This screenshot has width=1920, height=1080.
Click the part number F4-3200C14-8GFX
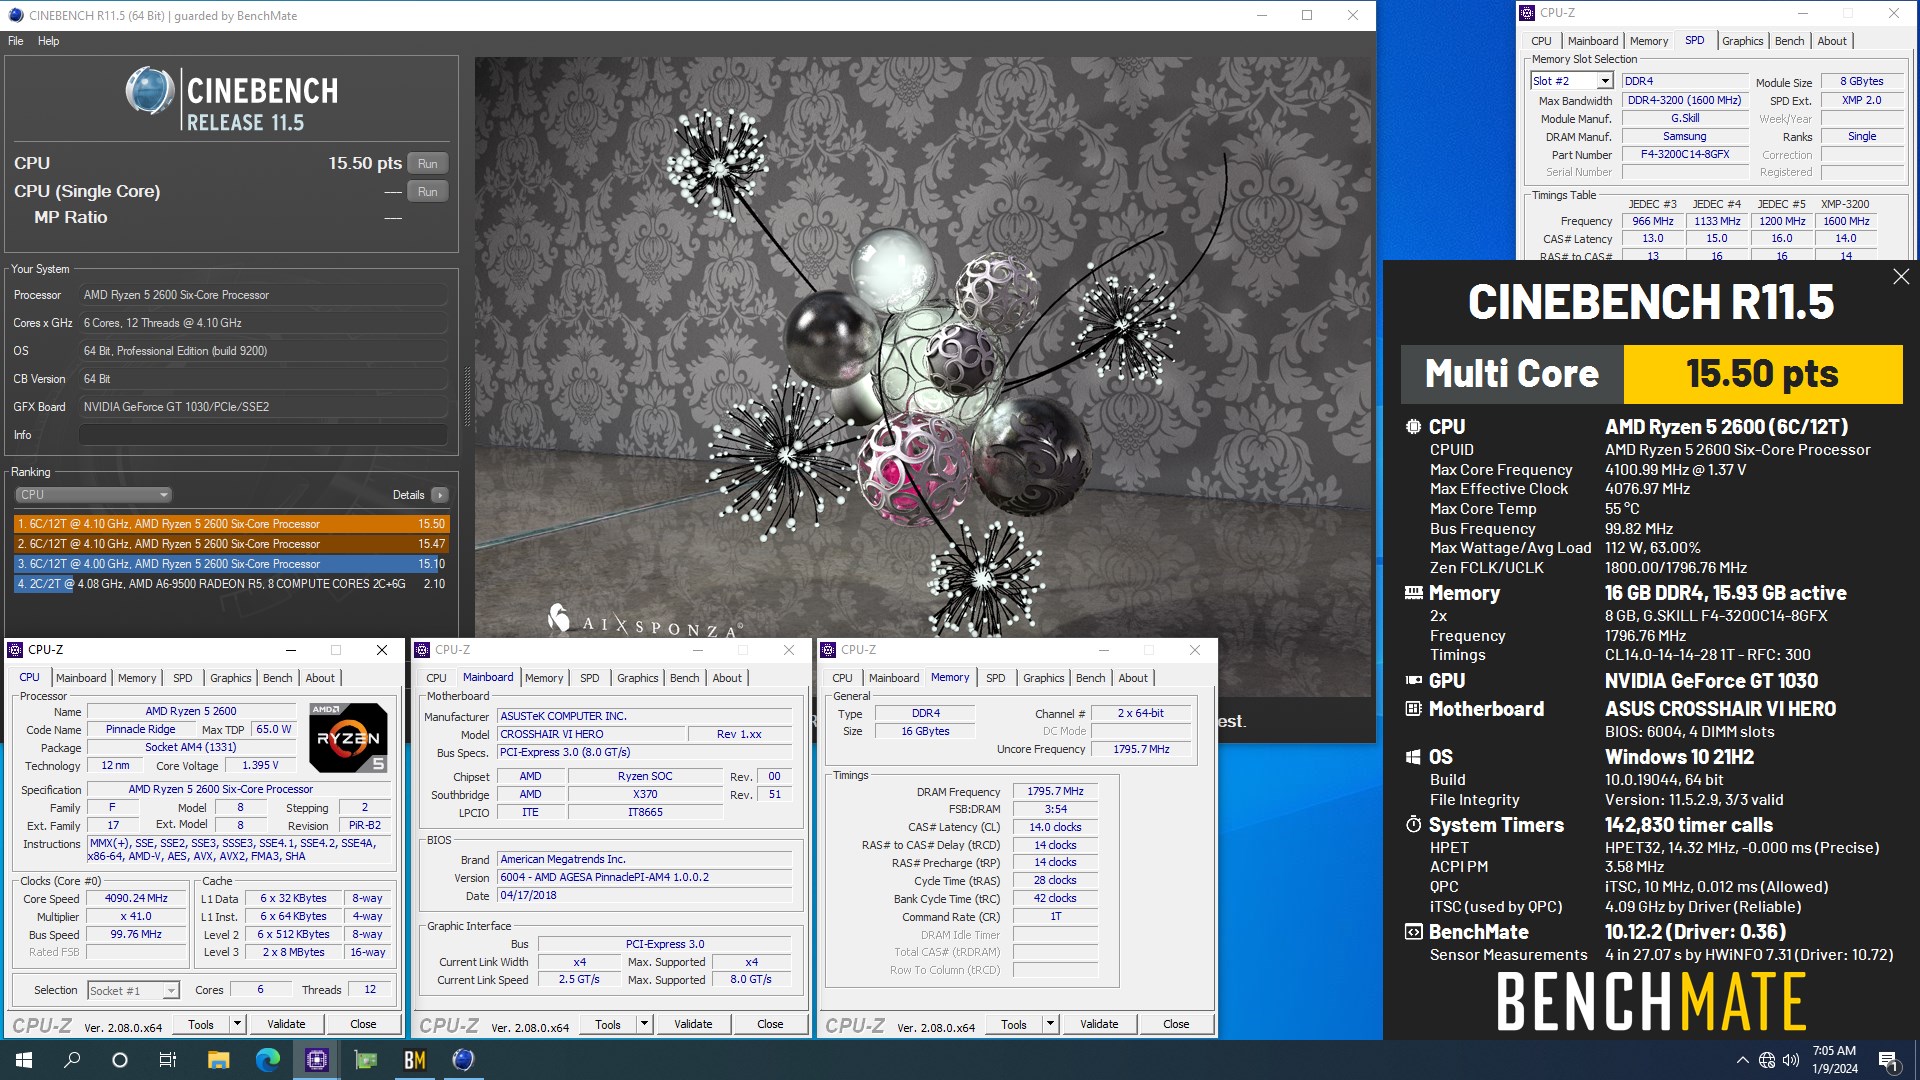click(1685, 155)
